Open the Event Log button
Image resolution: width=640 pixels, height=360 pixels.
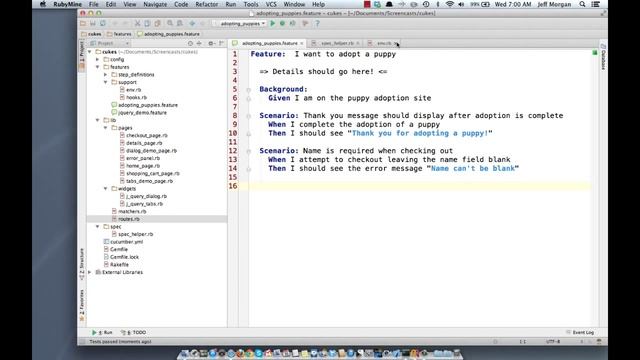(x=580, y=333)
